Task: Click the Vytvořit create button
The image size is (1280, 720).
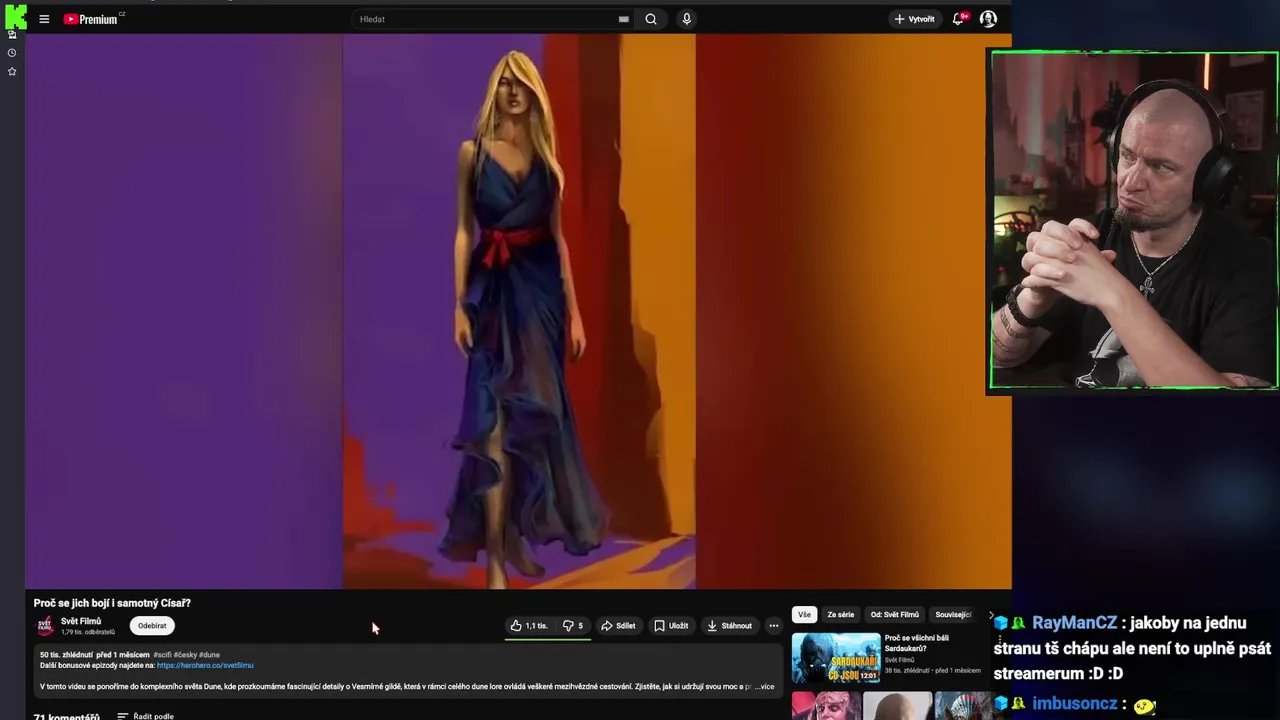Action: point(914,19)
